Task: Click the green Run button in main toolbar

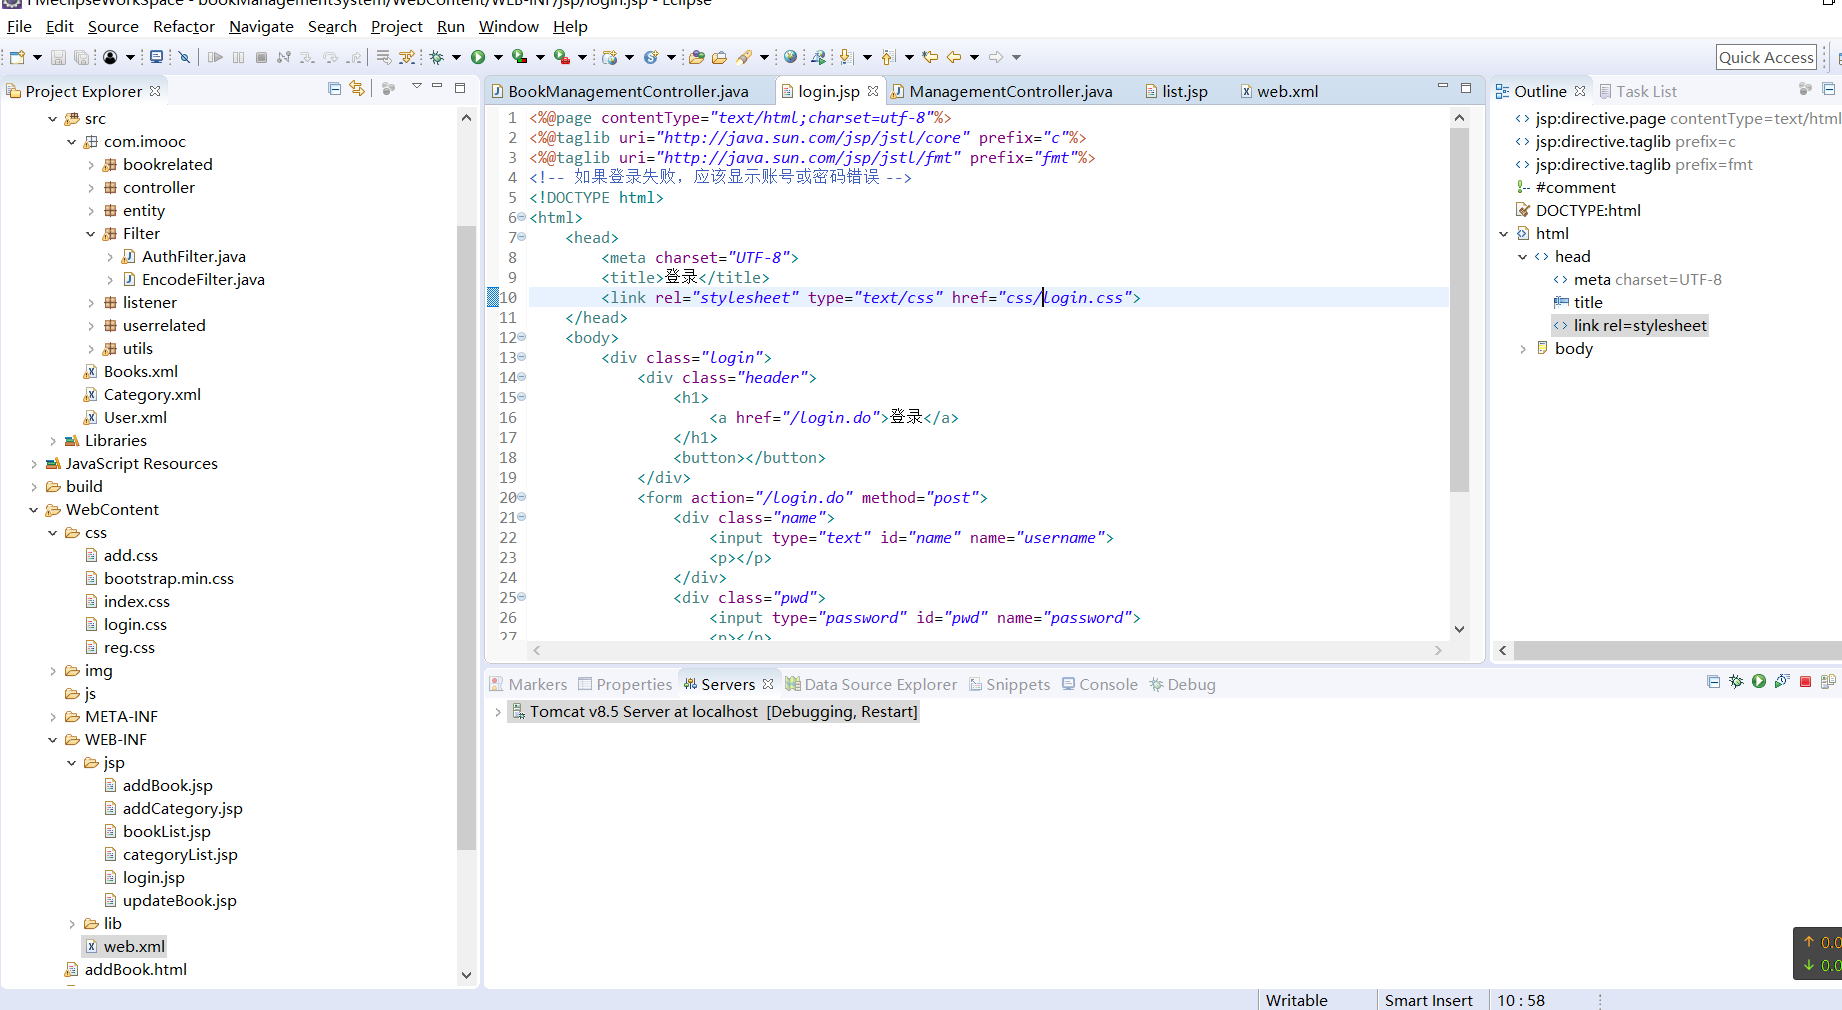Action: [478, 57]
